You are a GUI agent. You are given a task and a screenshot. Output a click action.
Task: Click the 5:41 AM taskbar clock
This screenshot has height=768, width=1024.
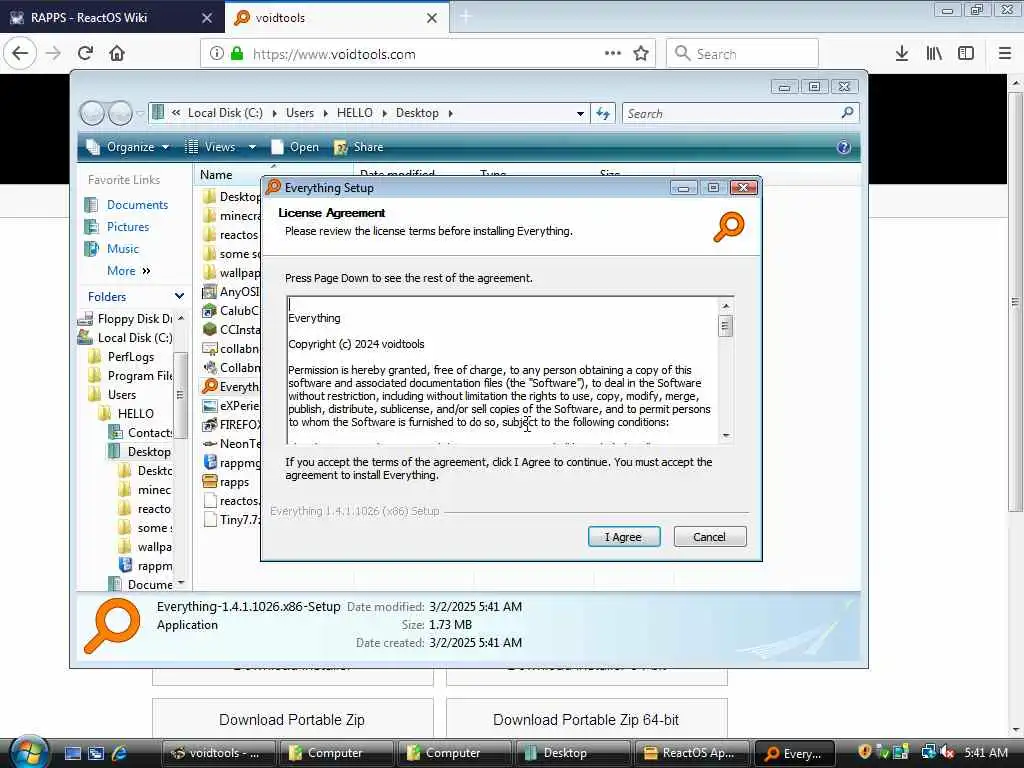(x=985, y=752)
